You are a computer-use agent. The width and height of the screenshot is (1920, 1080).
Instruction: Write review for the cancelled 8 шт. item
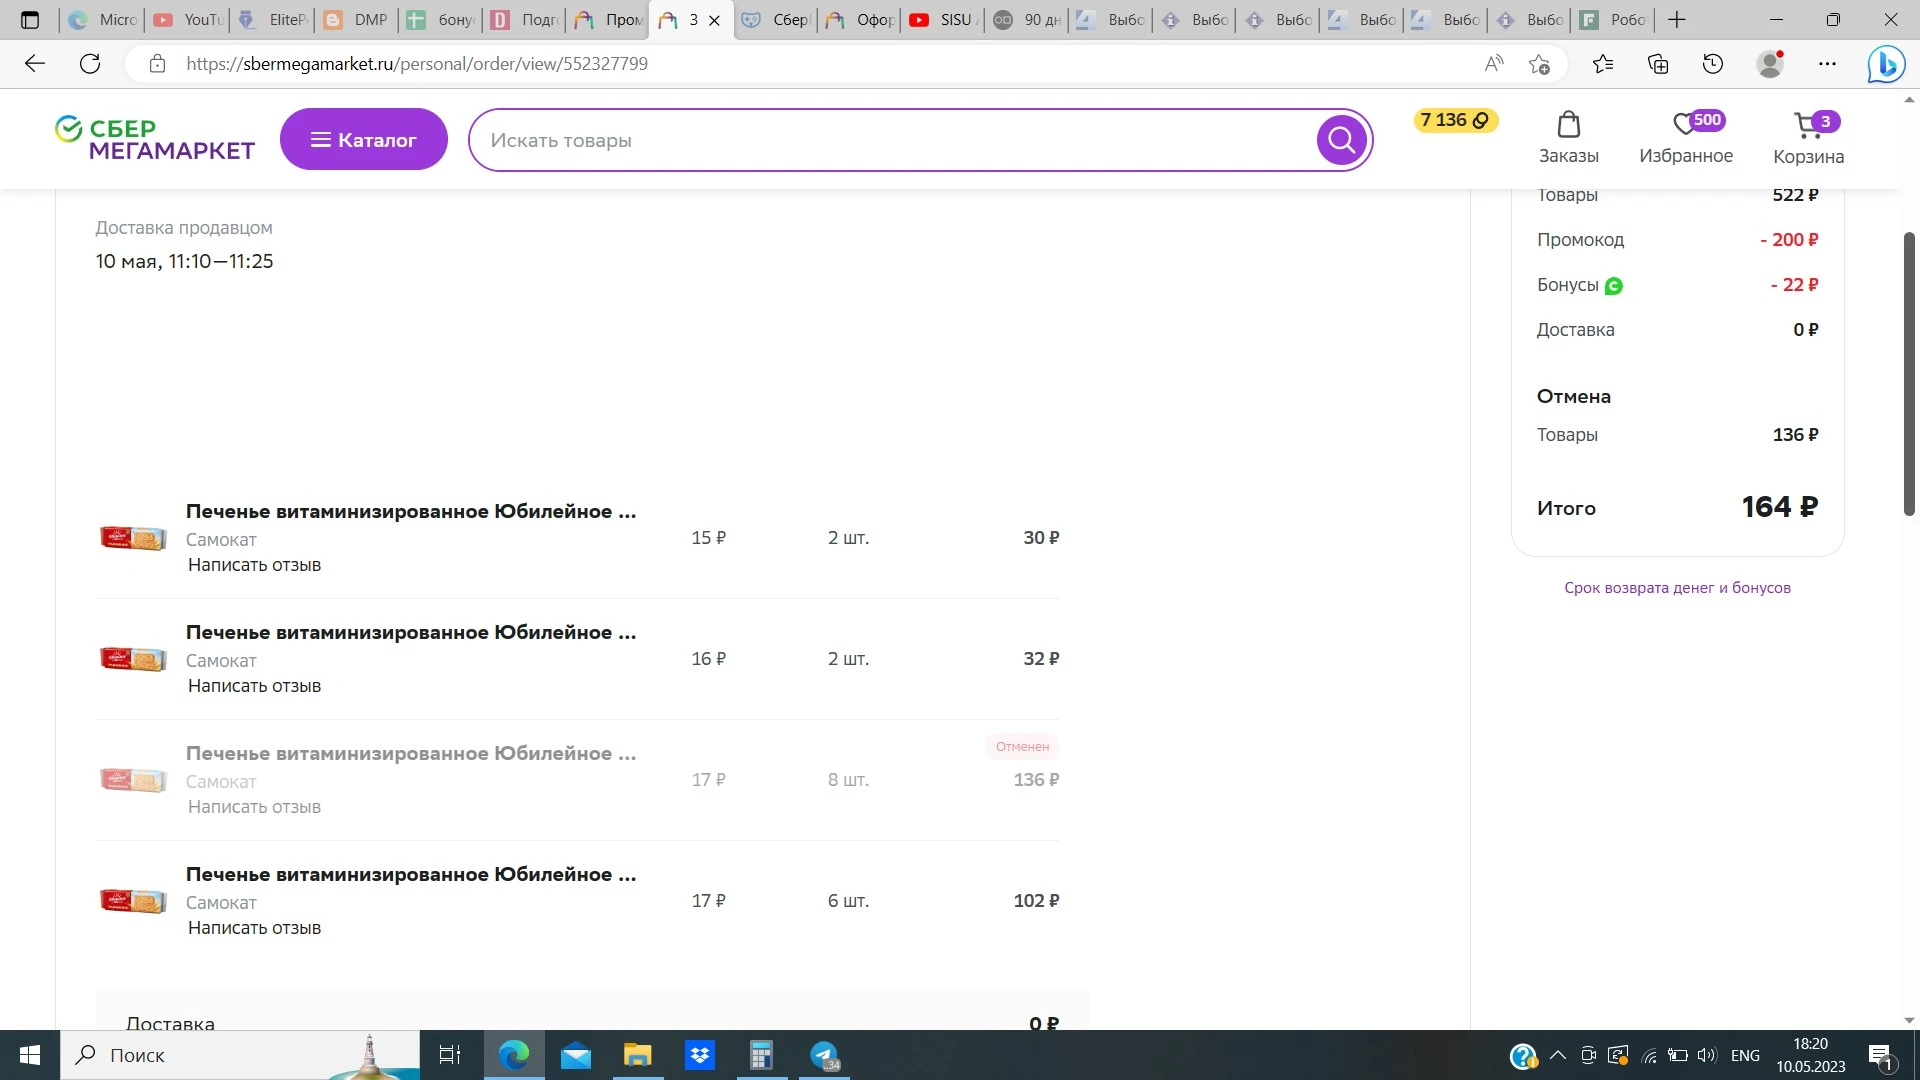254,807
